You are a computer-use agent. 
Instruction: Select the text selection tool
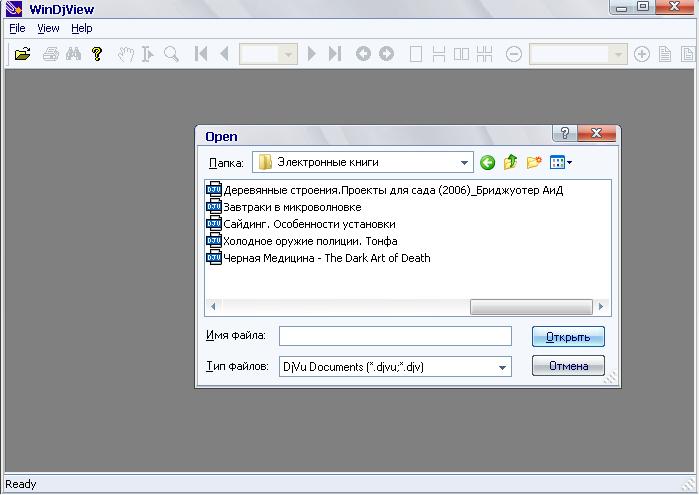[148, 54]
